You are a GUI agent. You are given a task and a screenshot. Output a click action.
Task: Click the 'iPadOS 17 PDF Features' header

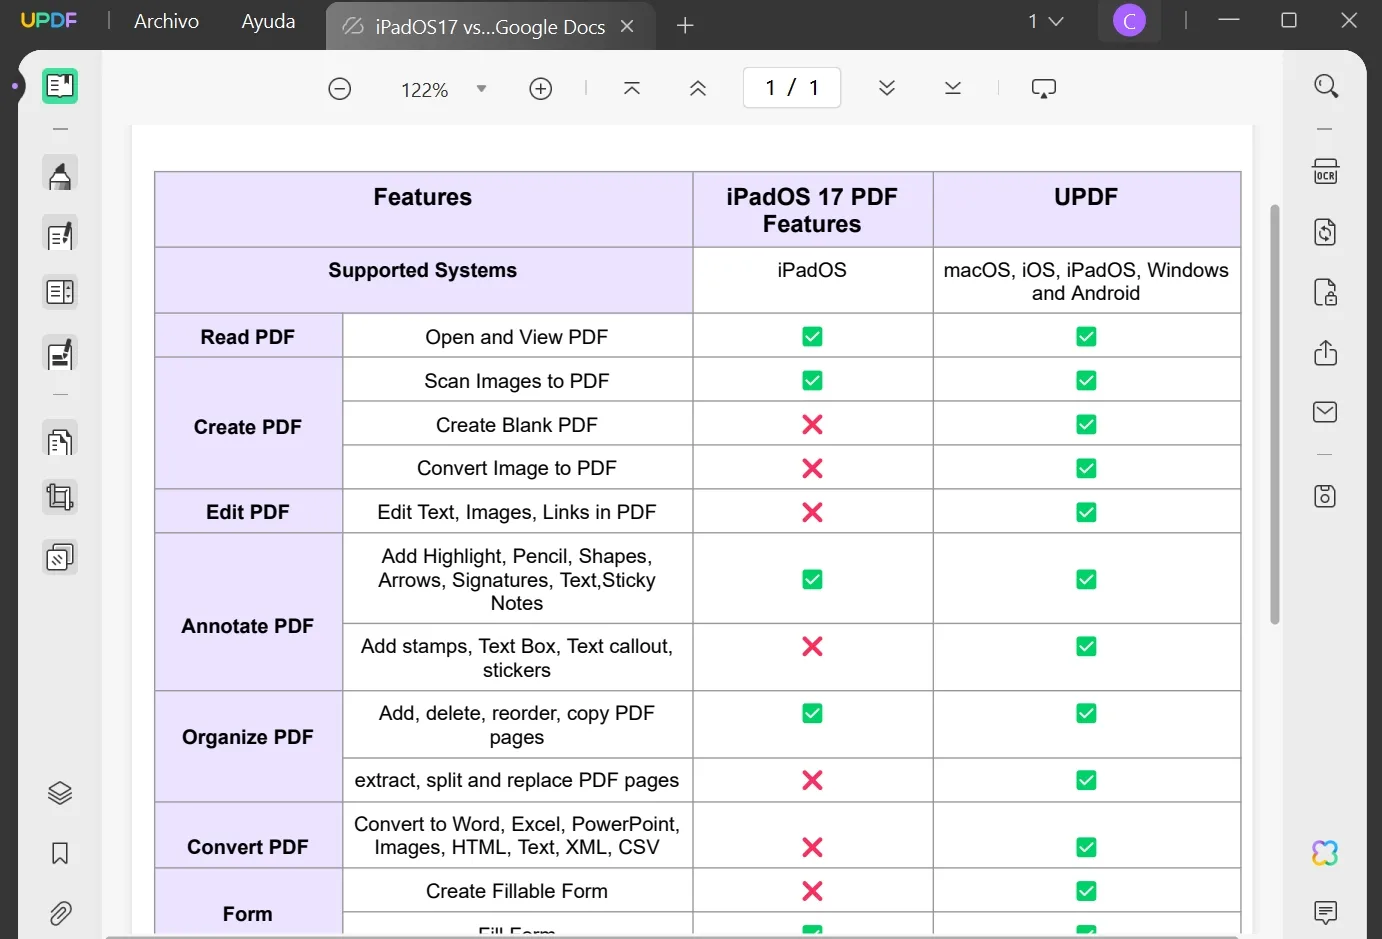click(812, 210)
